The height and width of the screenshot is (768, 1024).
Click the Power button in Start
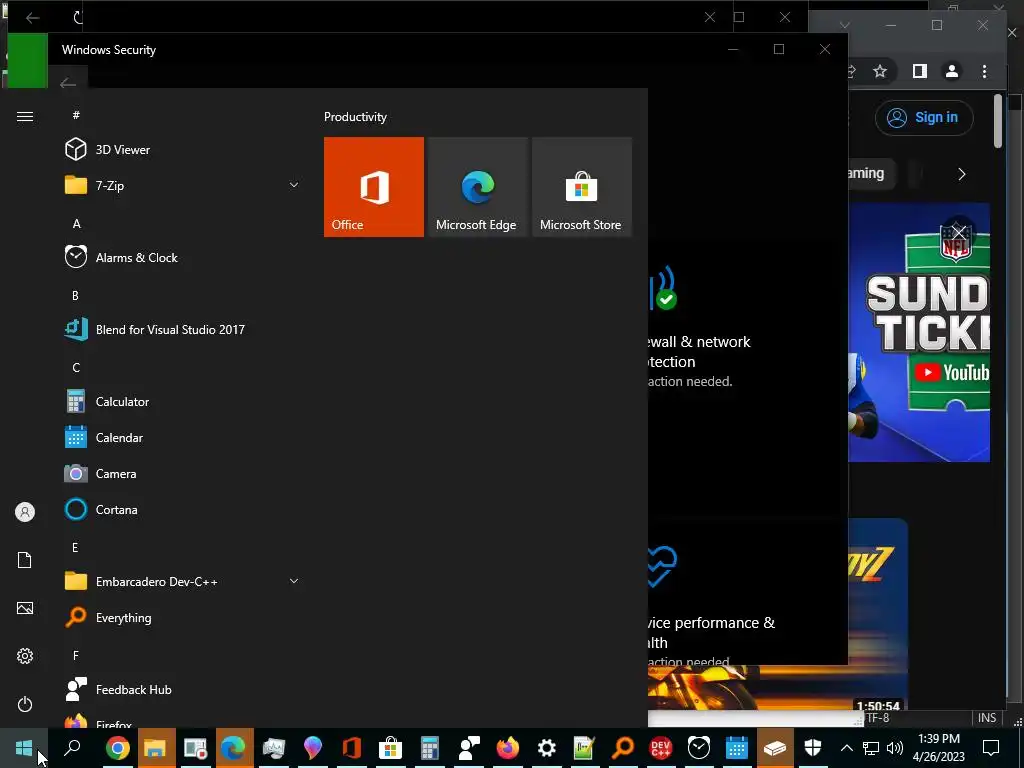[x=25, y=704]
